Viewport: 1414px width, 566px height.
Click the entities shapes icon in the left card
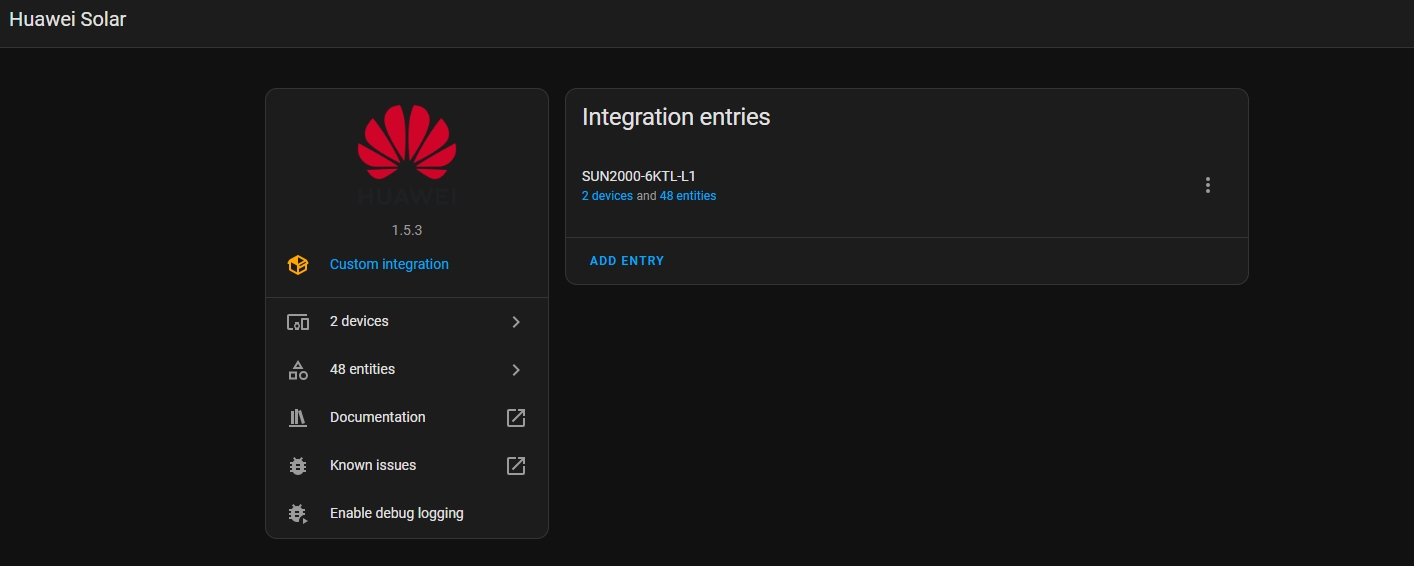pyautogui.click(x=298, y=370)
